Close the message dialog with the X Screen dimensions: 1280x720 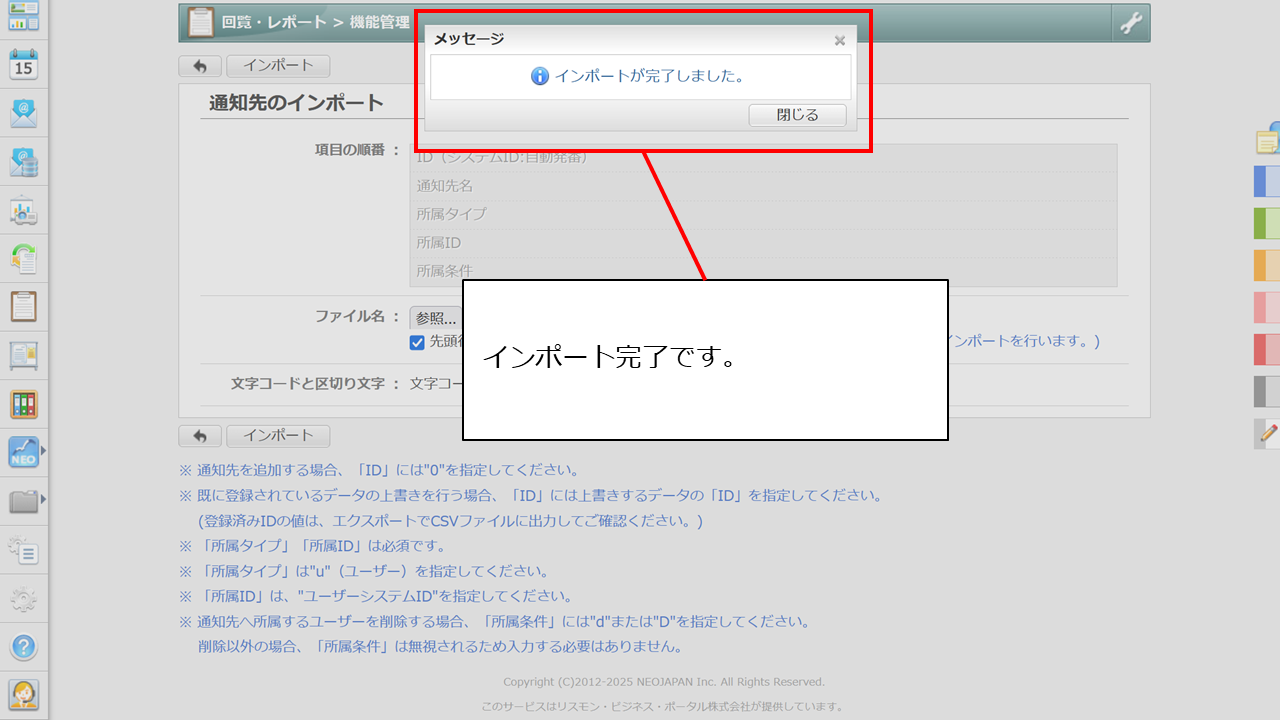(x=840, y=41)
